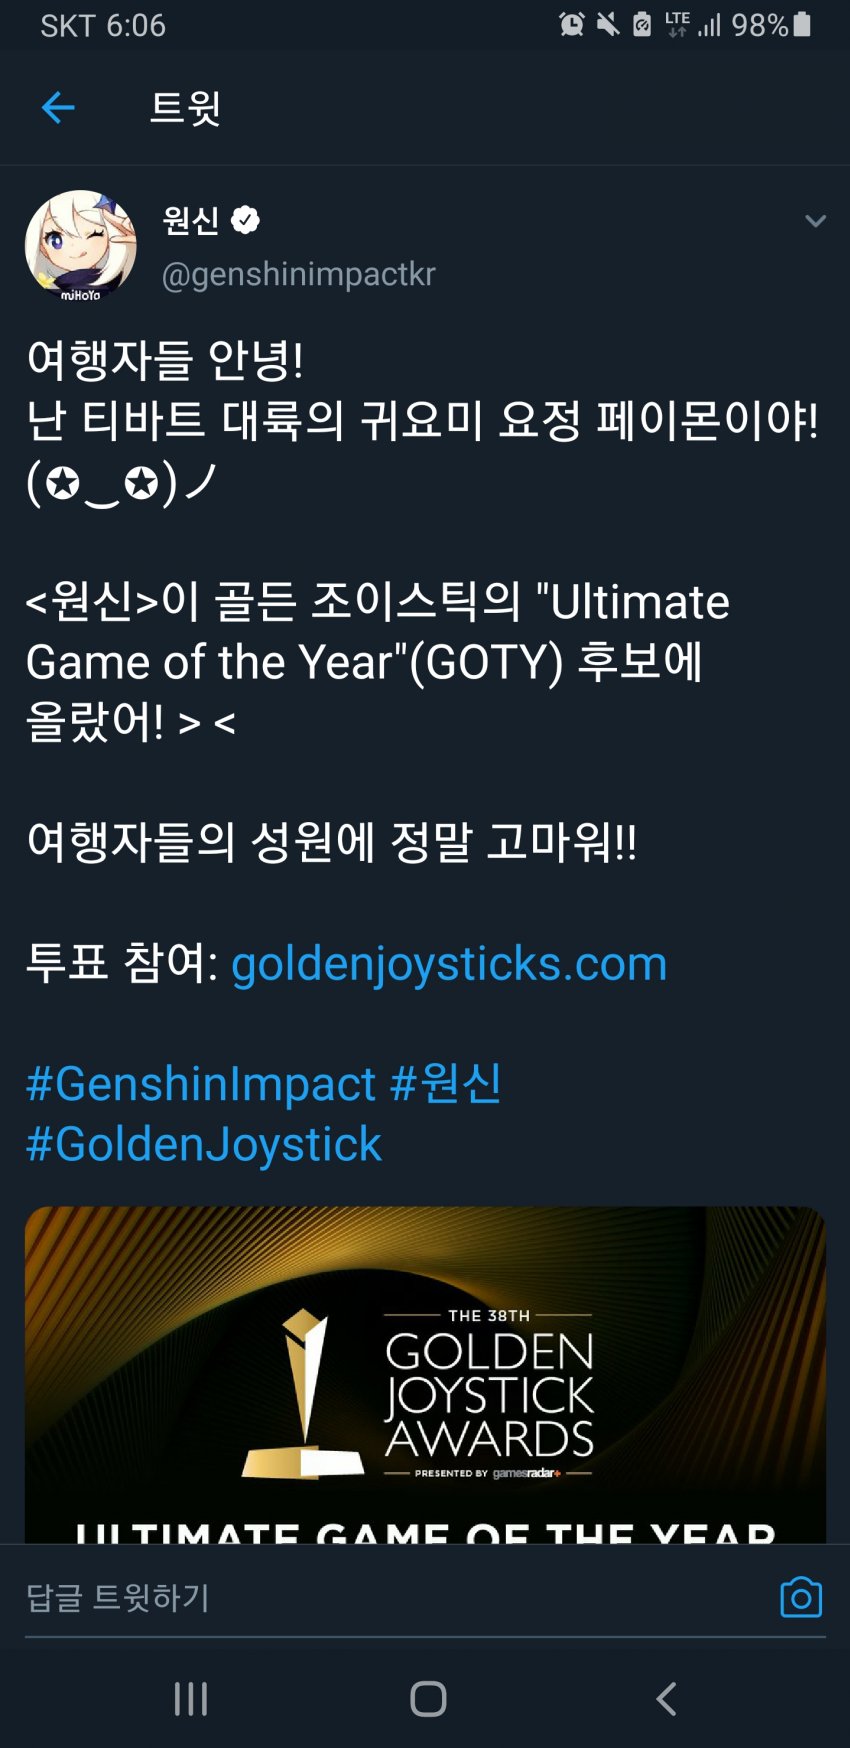Tap the 트윗 header title
850x1748 pixels.
[x=185, y=107]
